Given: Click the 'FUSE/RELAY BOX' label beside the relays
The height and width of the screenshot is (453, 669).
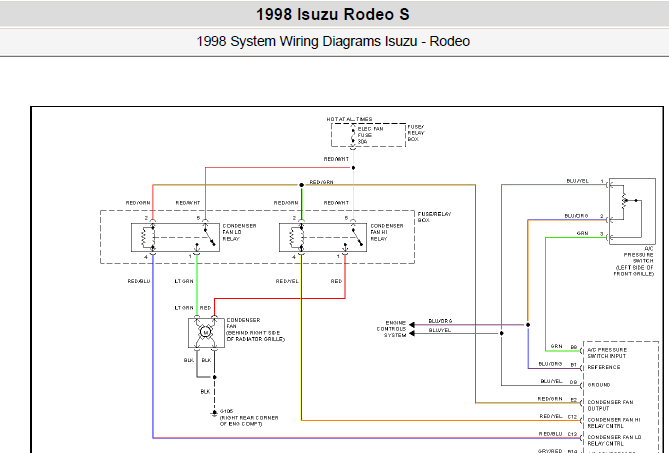Looking at the screenshot, I should click(x=434, y=217).
